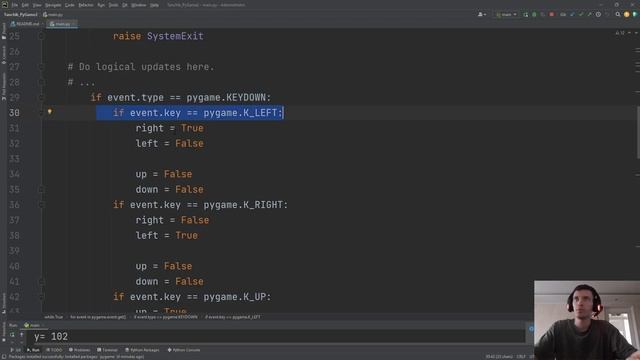Open the Refactor menu
The image size is (640, 360).
pos(86,5)
